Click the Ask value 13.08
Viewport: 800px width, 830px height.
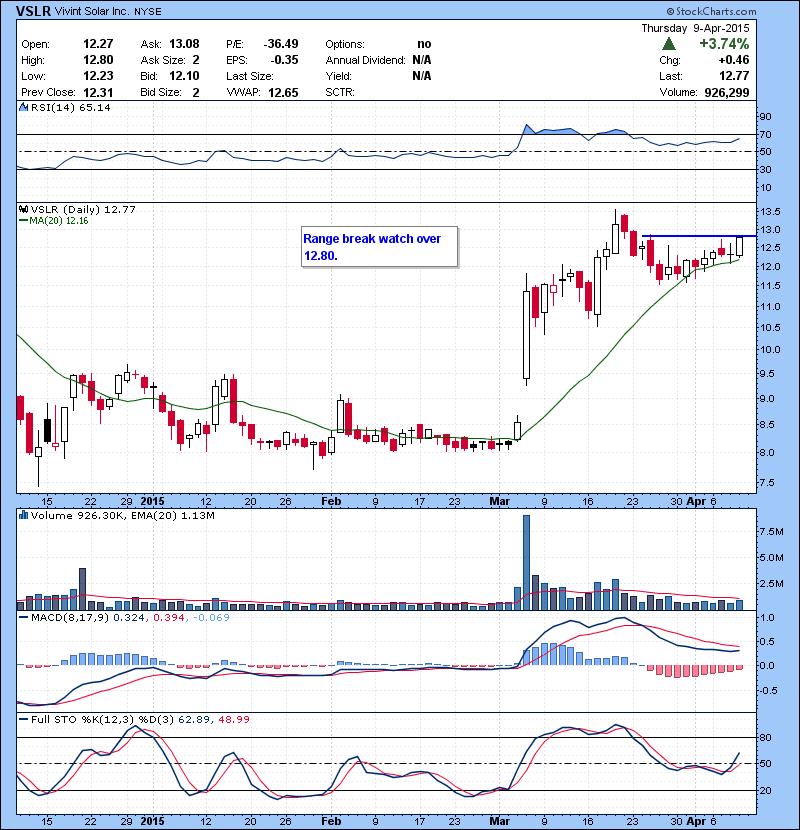coord(184,44)
